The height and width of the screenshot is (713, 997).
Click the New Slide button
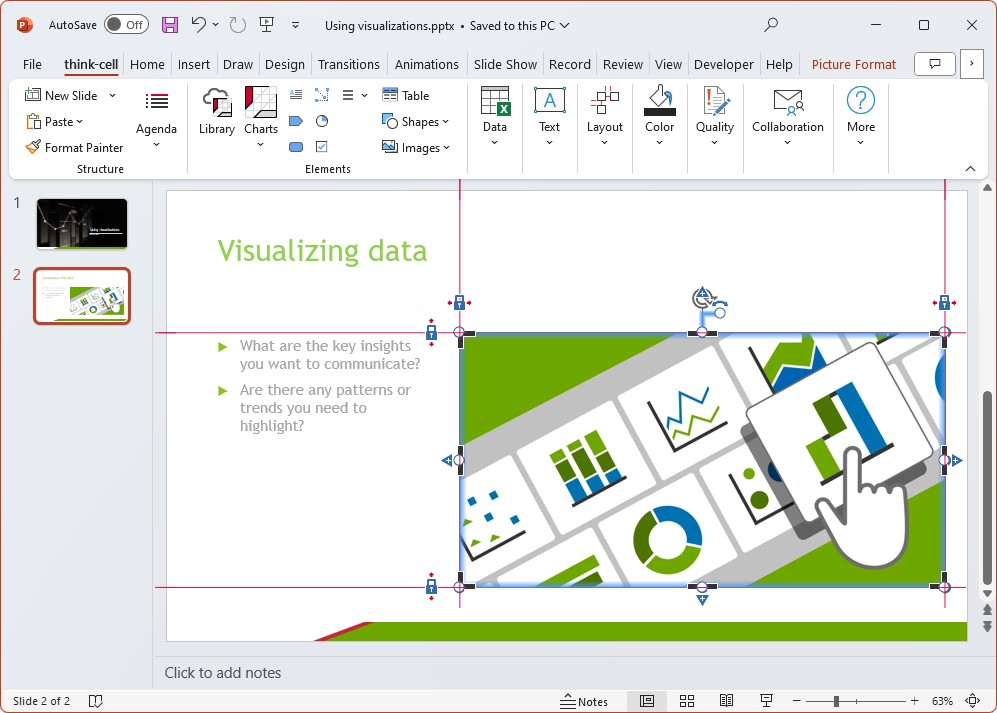[60, 95]
